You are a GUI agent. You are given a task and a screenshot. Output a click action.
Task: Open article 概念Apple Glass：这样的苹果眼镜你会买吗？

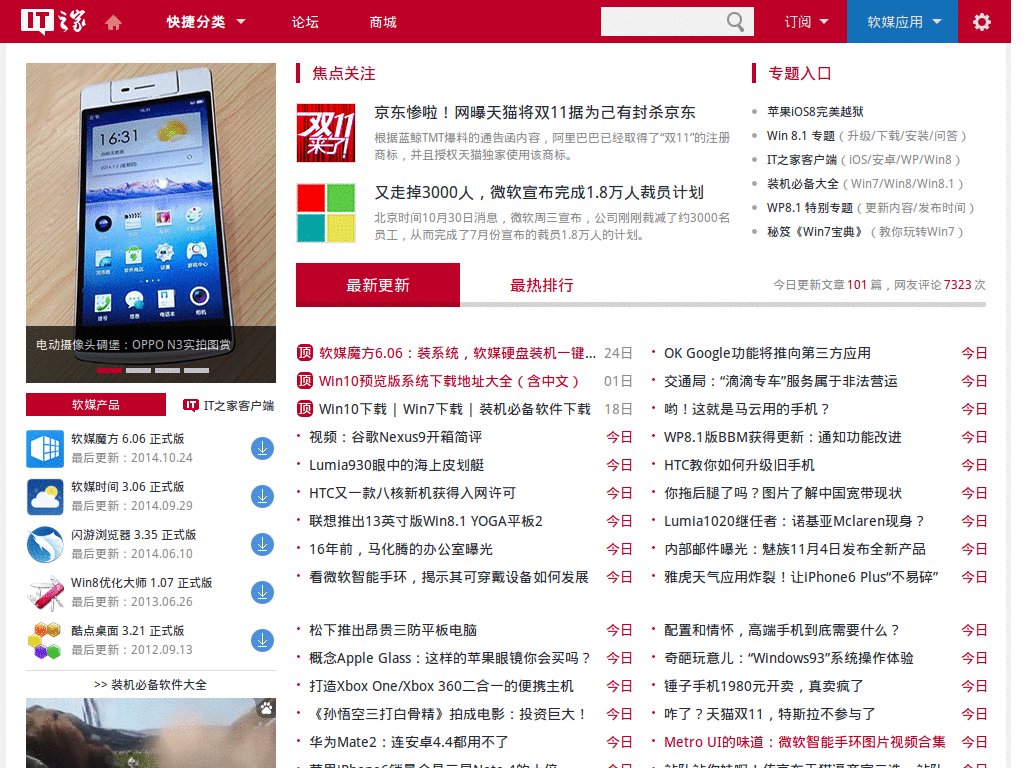pyautogui.click(x=450, y=658)
